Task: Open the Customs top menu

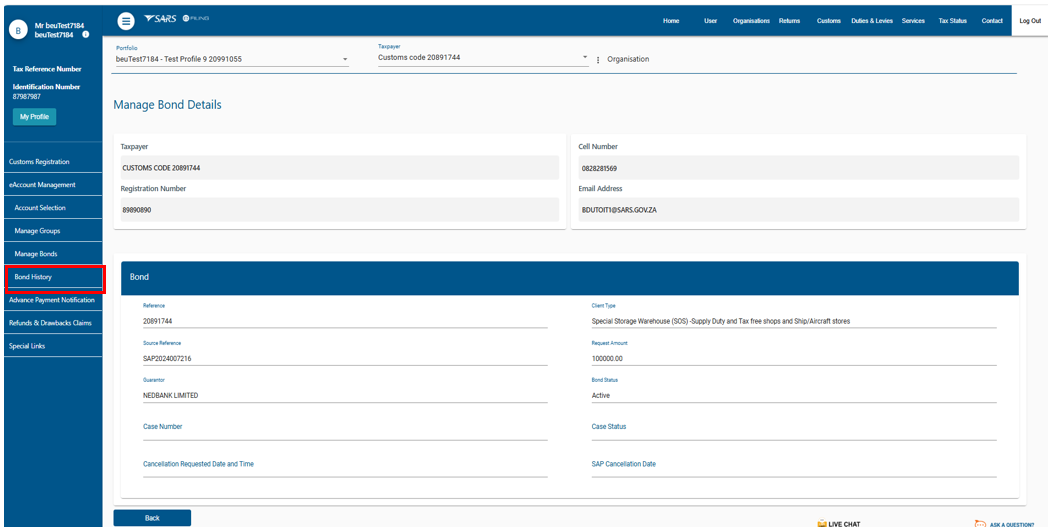Action: click(828, 21)
